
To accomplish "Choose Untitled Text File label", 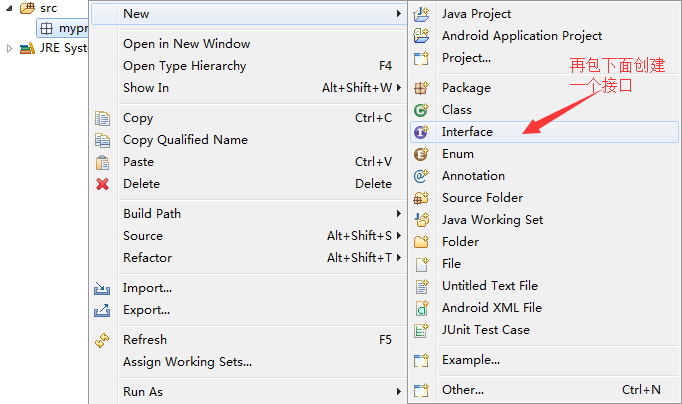I will [490, 286].
